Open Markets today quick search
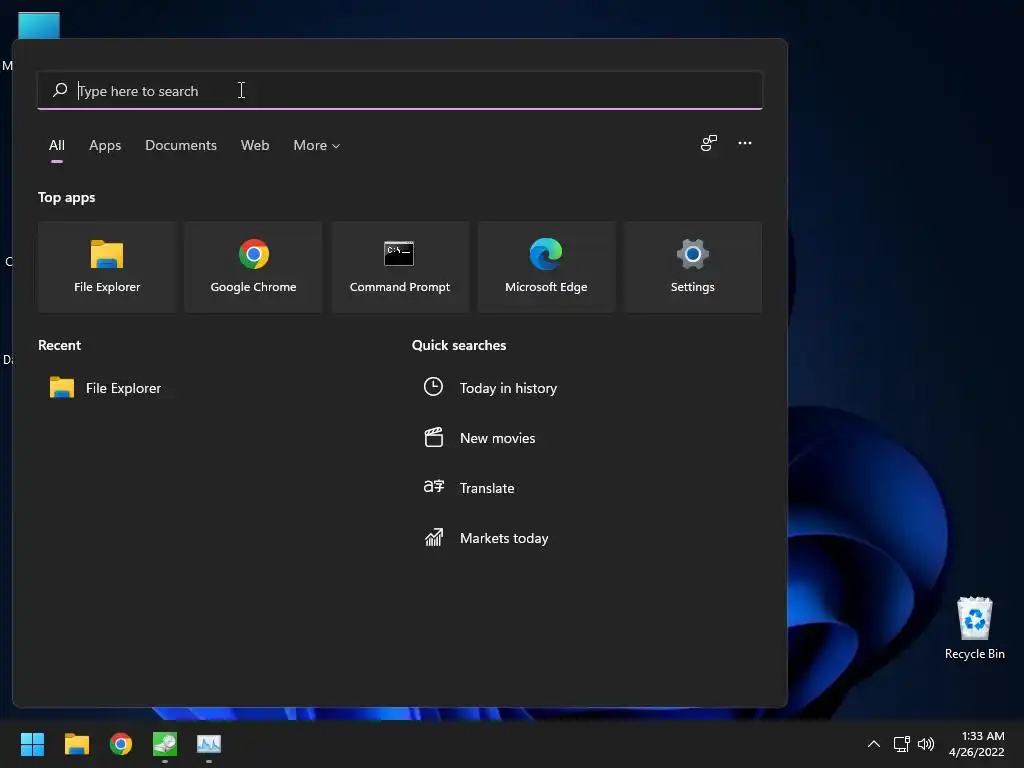Image resolution: width=1024 pixels, height=768 pixels. click(504, 538)
